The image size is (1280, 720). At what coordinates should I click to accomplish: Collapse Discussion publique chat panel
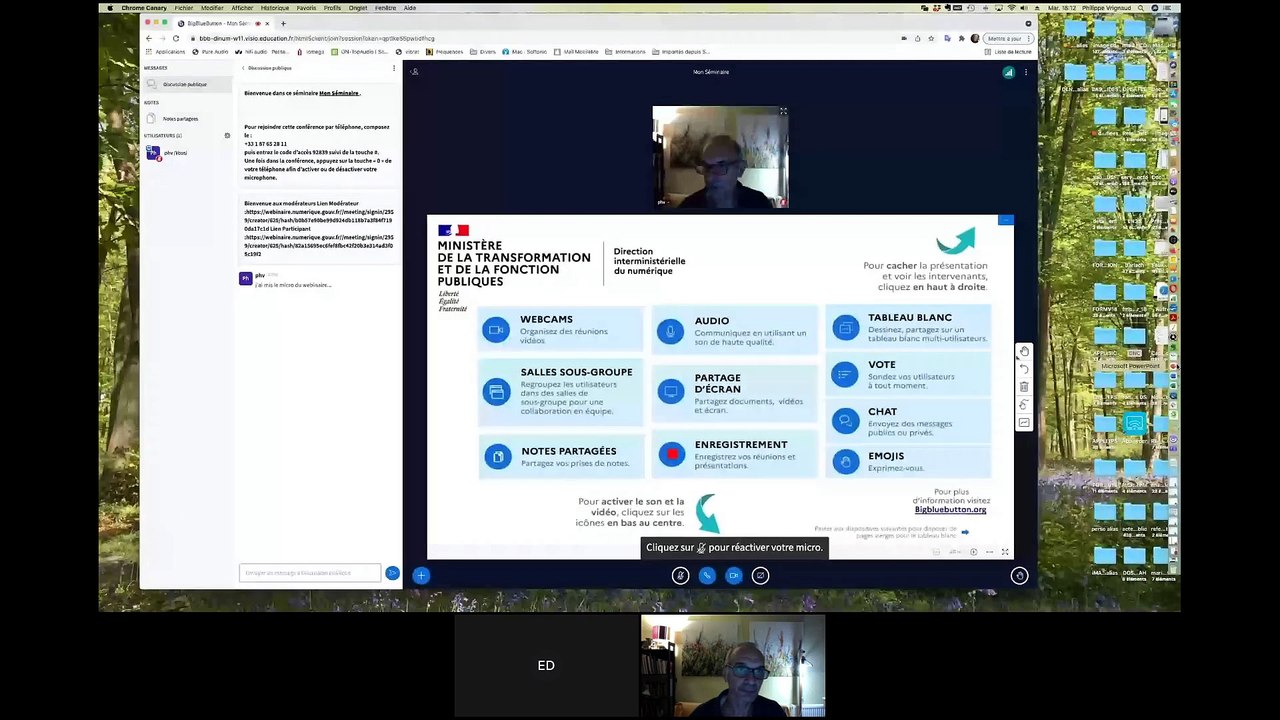[267, 68]
